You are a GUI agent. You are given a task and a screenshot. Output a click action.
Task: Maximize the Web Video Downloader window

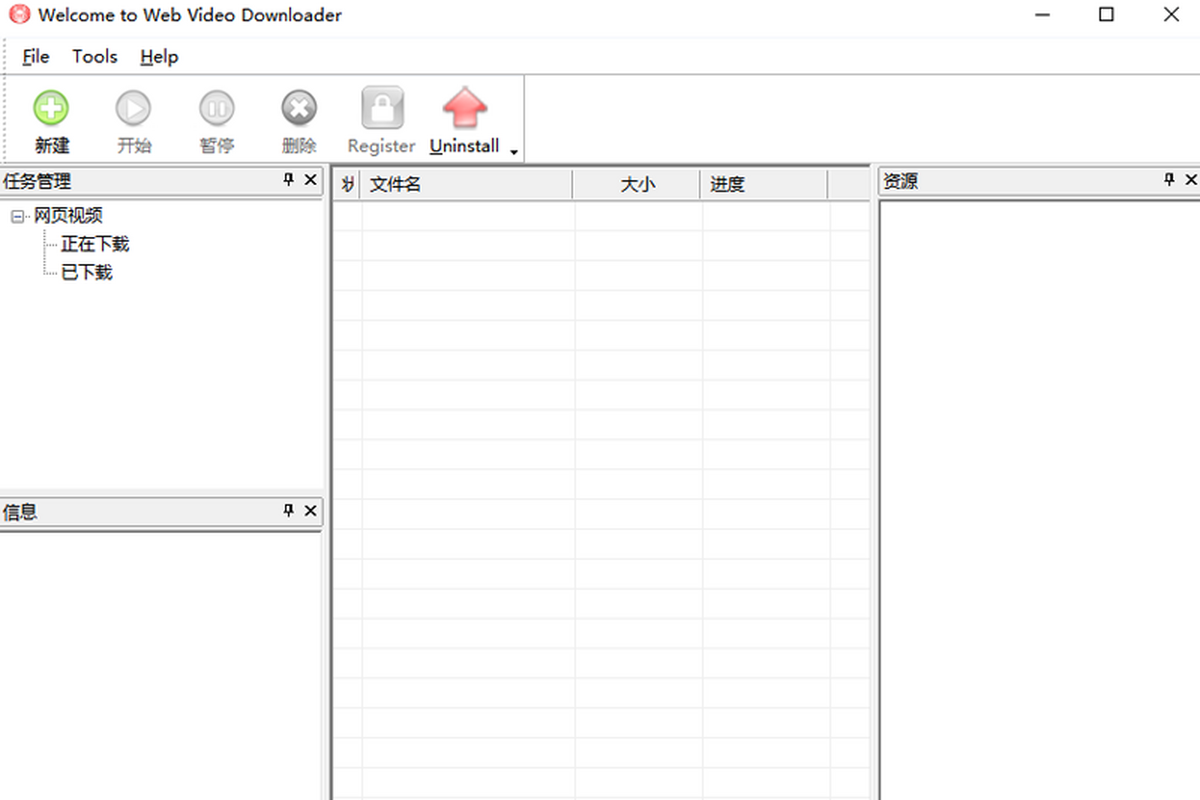coord(1106,15)
